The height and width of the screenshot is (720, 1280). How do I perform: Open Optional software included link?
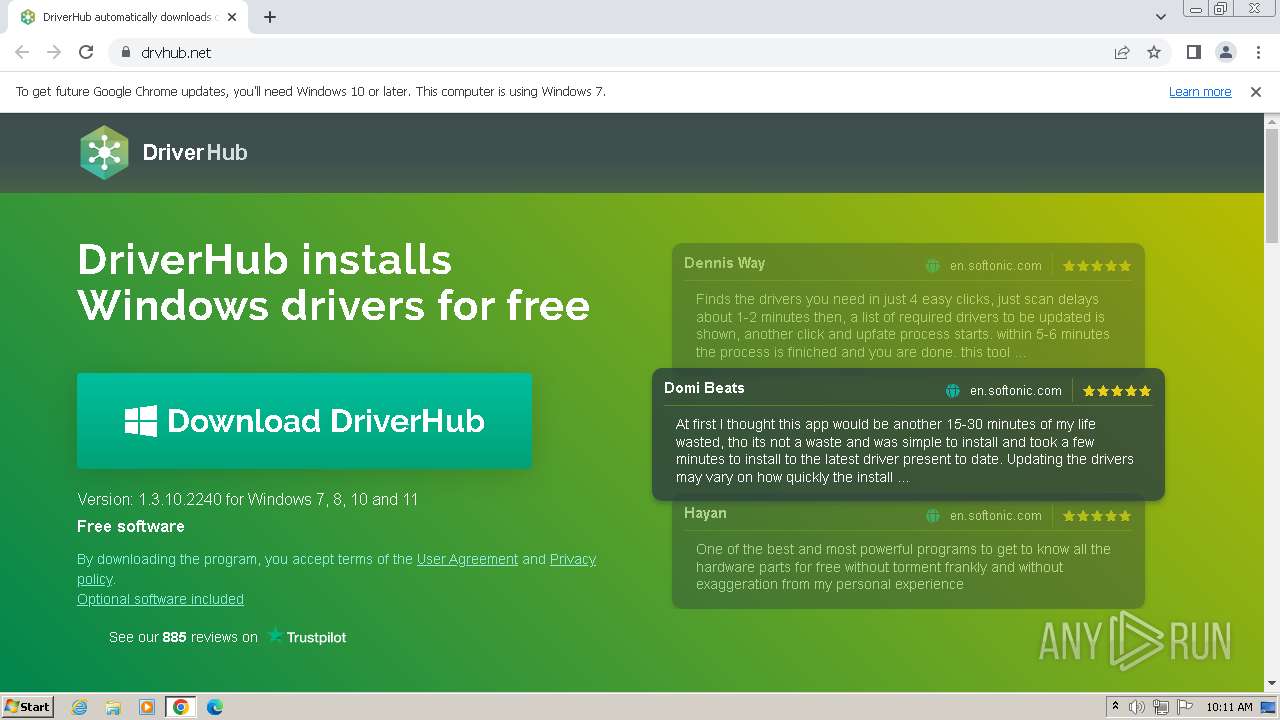160,599
